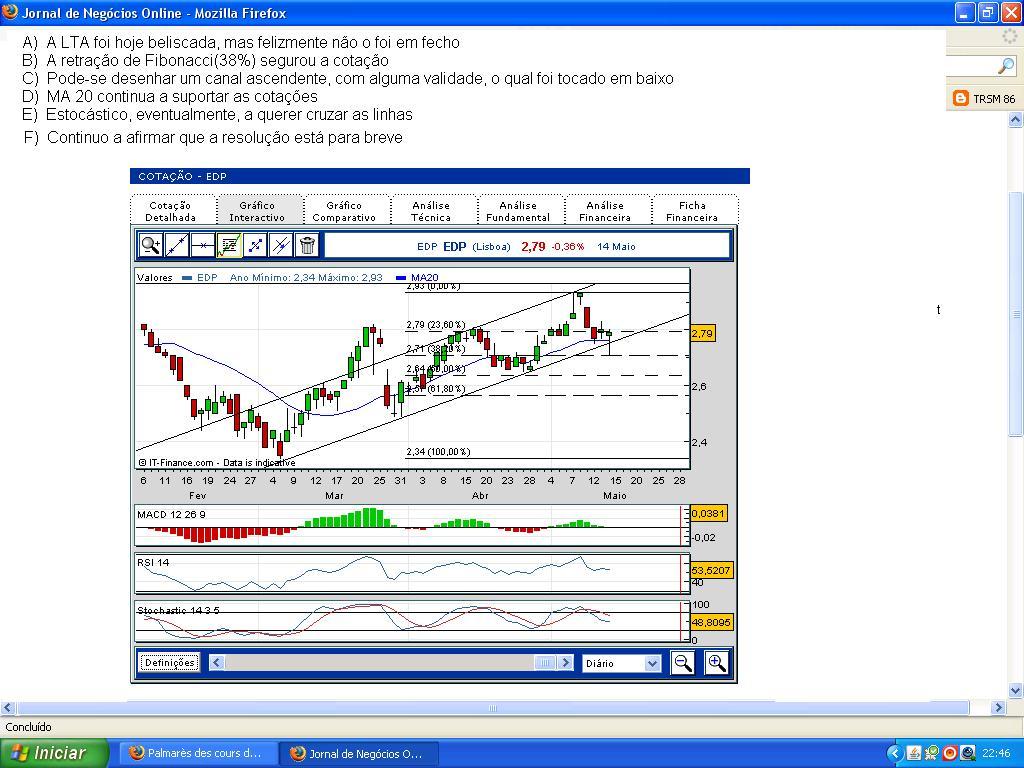Click the chart timeline scrollbar thumb

[x=545, y=663]
